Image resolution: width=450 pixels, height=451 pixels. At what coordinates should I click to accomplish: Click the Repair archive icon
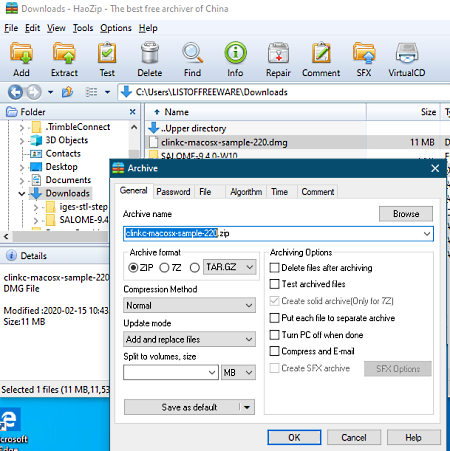pyautogui.click(x=278, y=53)
